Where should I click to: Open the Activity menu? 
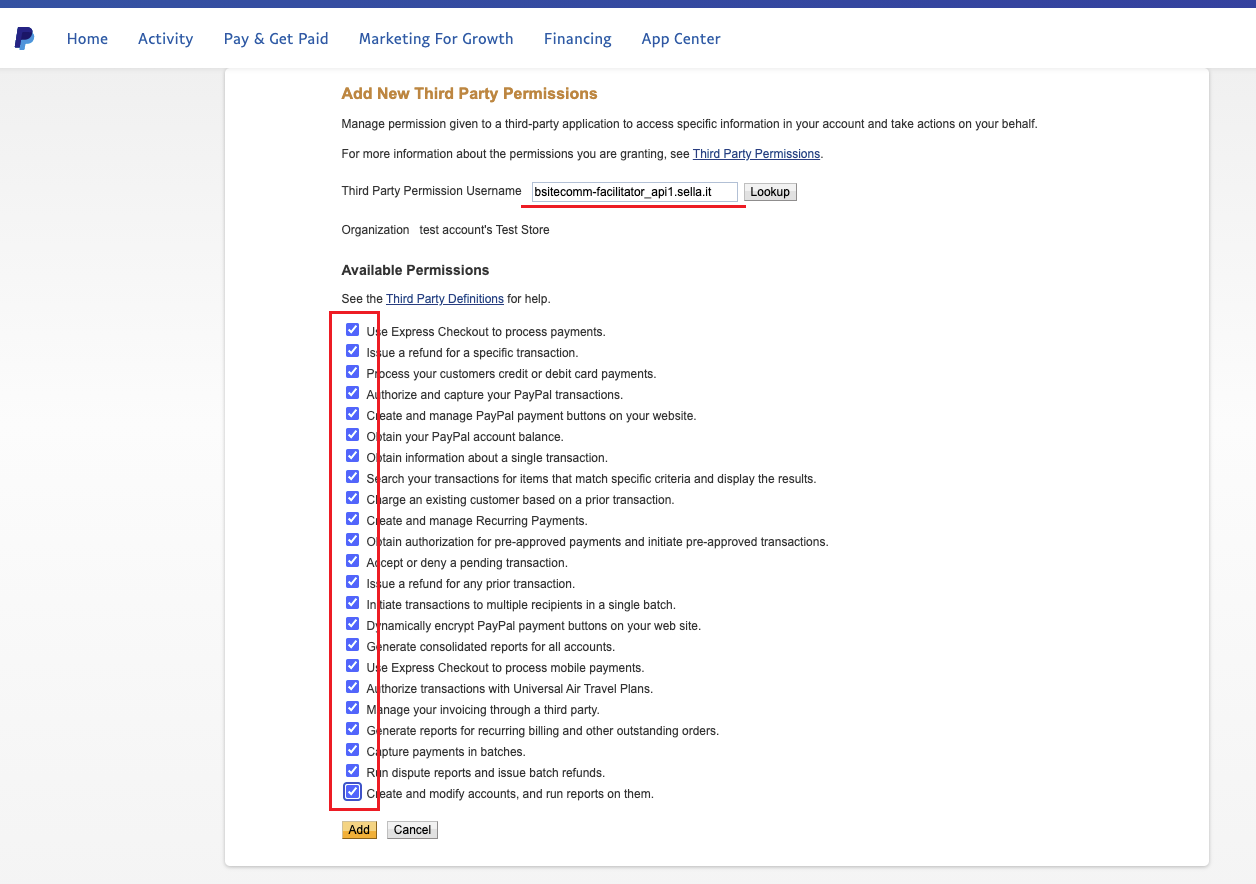[166, 39]
